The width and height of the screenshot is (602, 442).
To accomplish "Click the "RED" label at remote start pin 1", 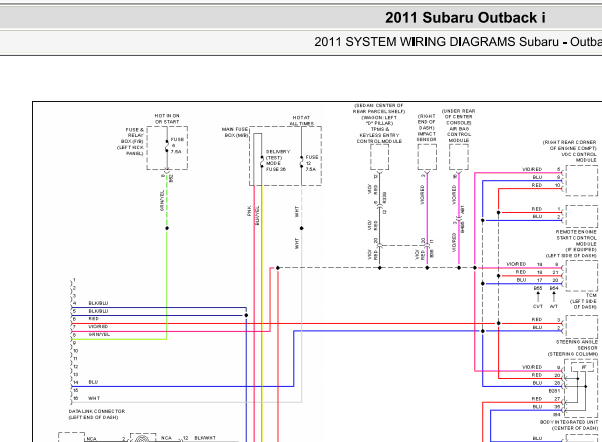I will tap(537, 209).
